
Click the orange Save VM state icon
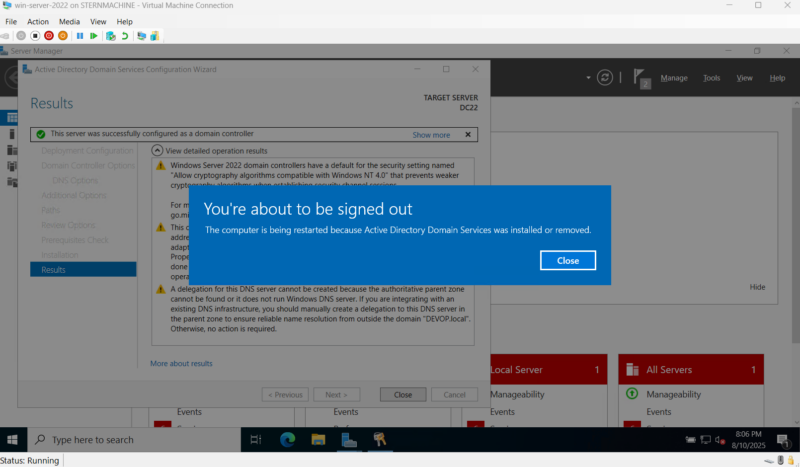click(x=63, y=36)
